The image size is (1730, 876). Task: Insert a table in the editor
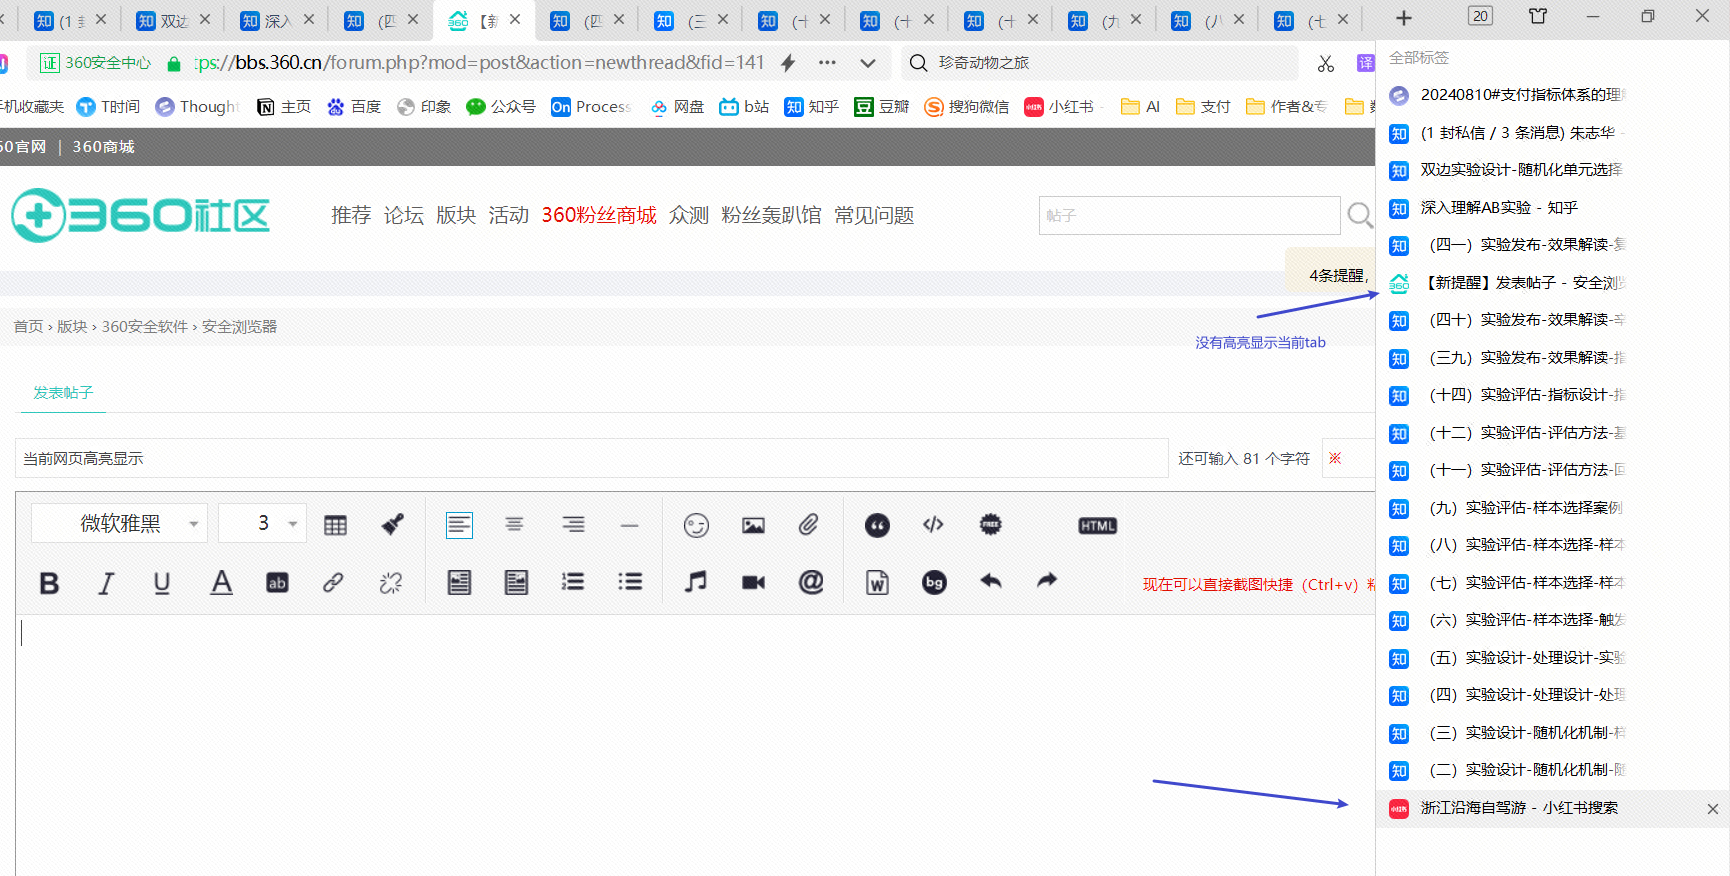pyautogui.click(x=335, y=525)
